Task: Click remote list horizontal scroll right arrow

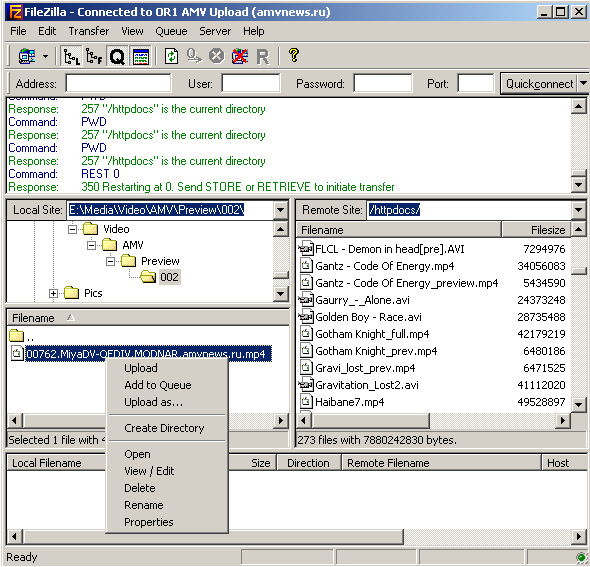Action: (563, 421)
